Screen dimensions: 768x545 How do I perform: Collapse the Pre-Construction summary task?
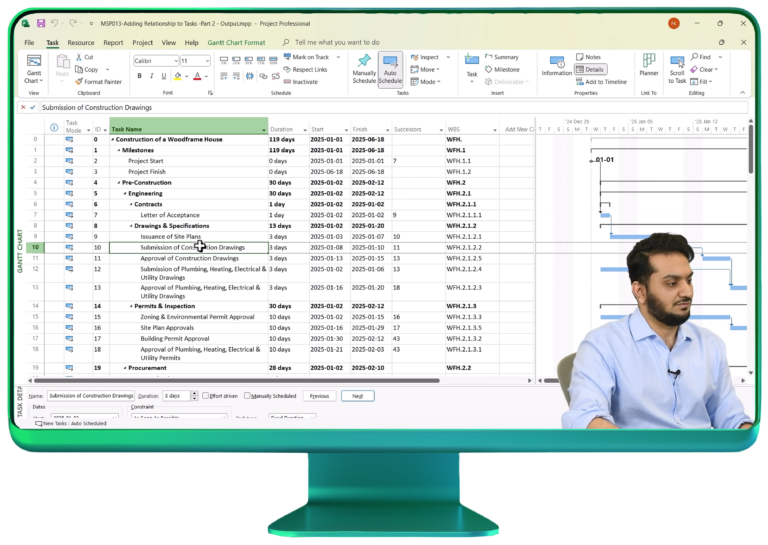(119, 183)
